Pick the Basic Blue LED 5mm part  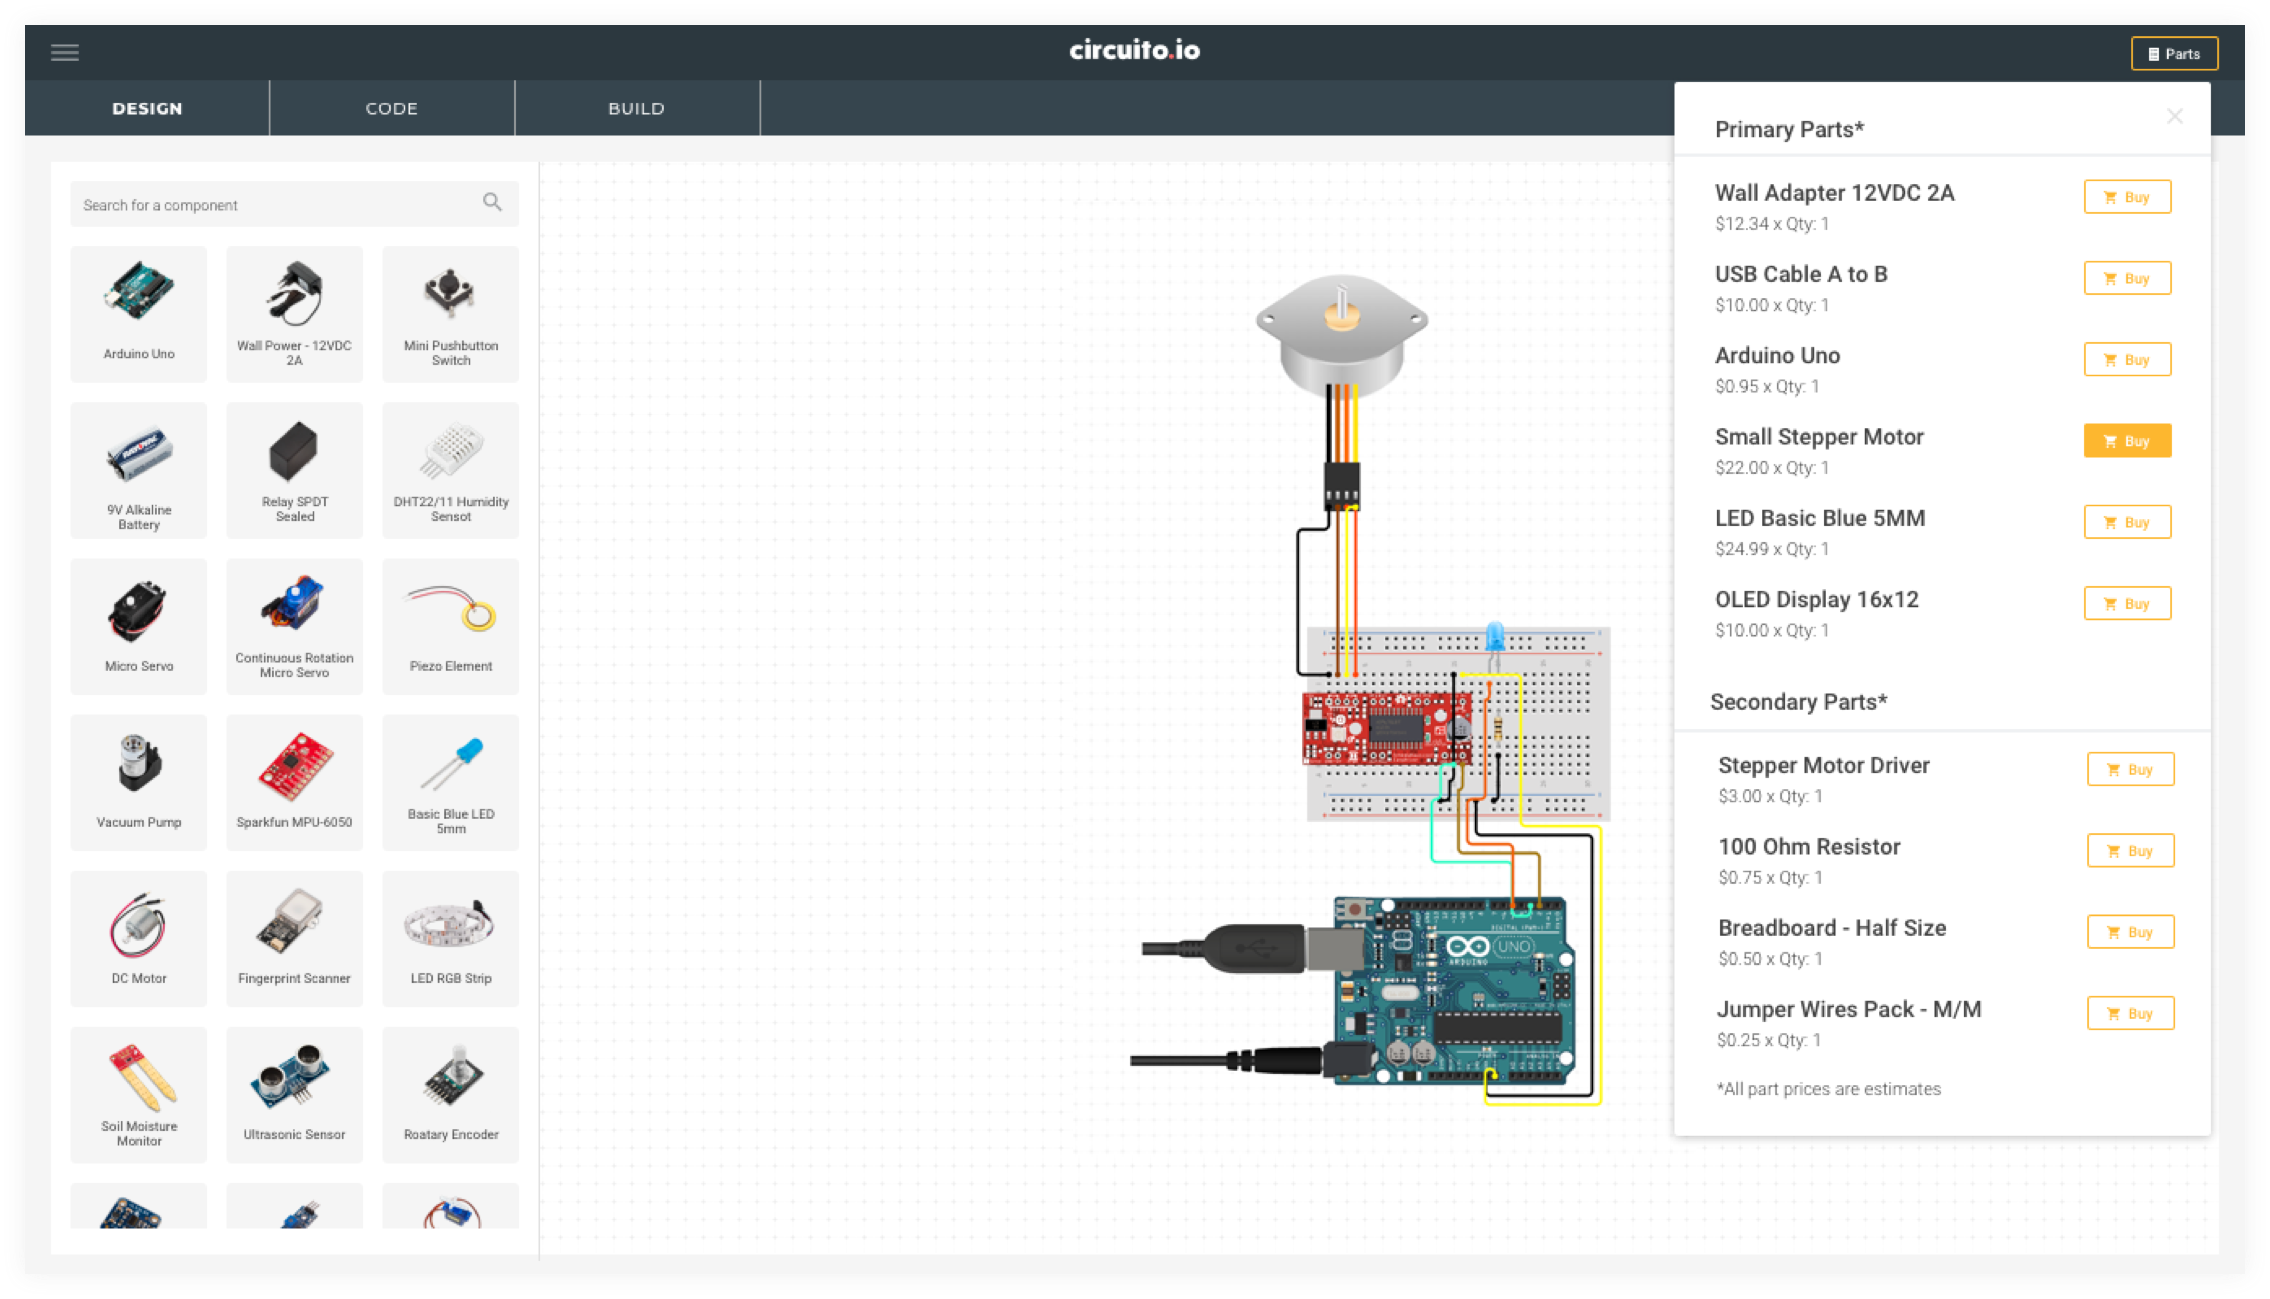450,782
